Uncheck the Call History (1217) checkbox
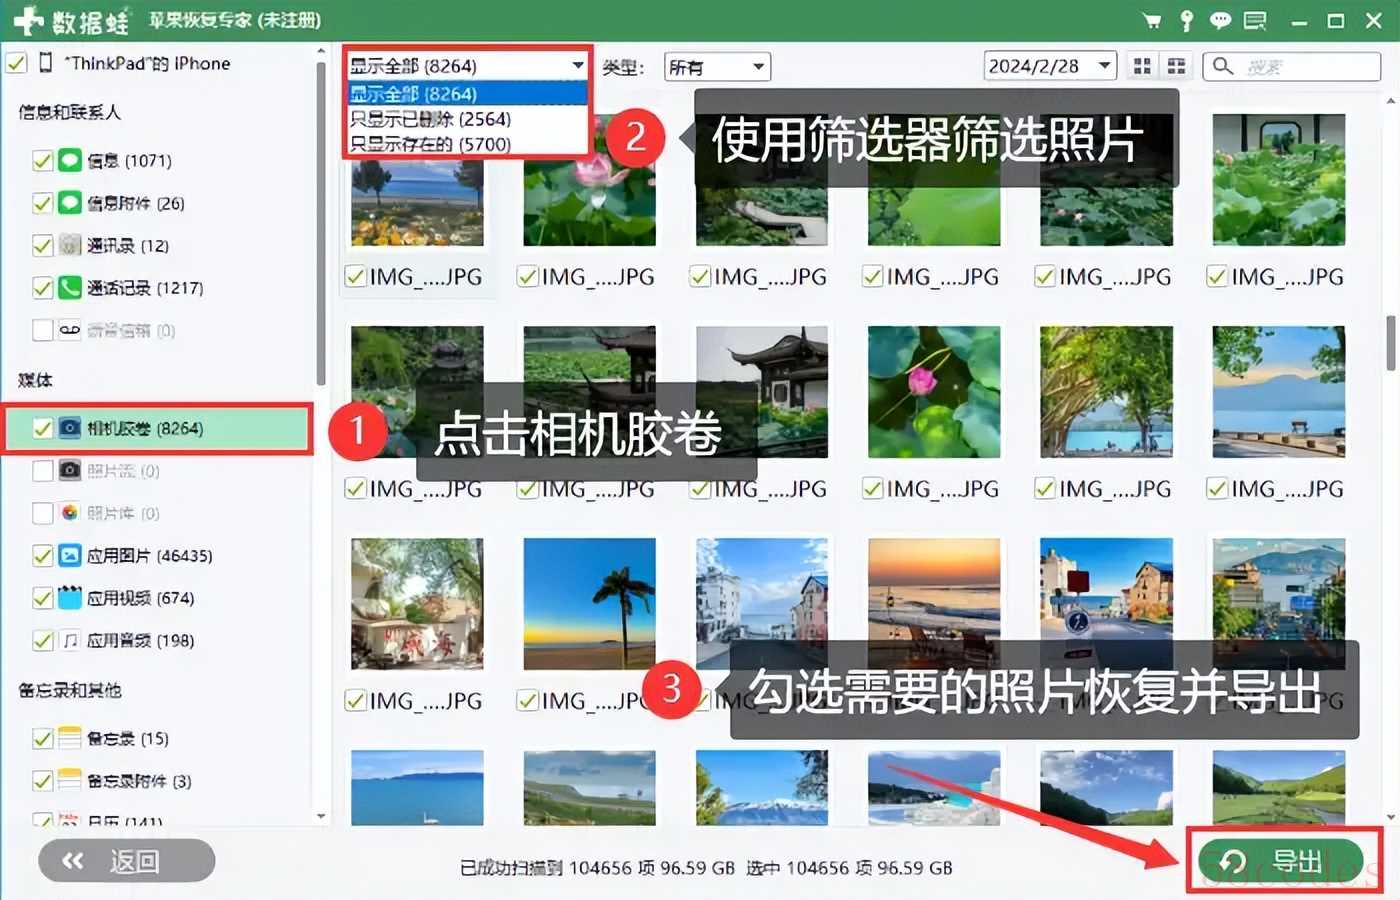 pyautogui.click(x=42, y=288)
